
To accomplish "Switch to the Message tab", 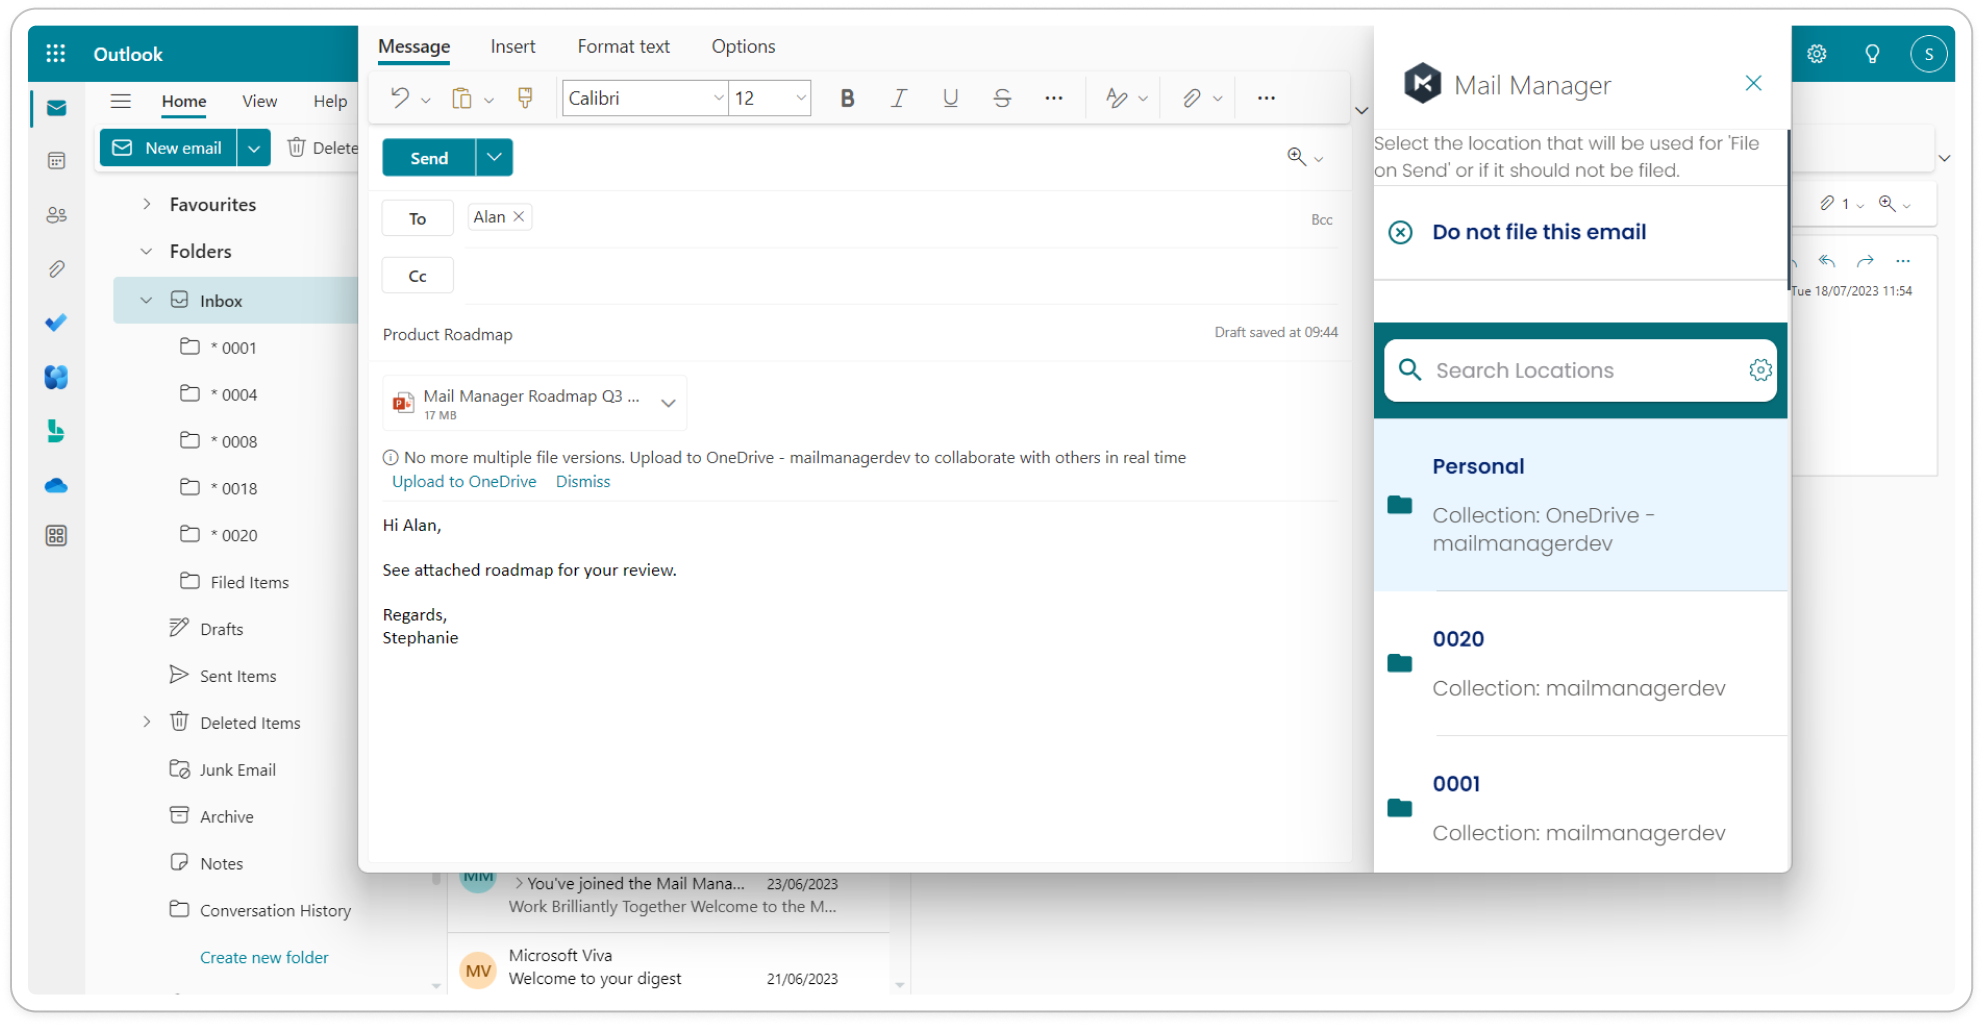I will [x=414, y=46].
